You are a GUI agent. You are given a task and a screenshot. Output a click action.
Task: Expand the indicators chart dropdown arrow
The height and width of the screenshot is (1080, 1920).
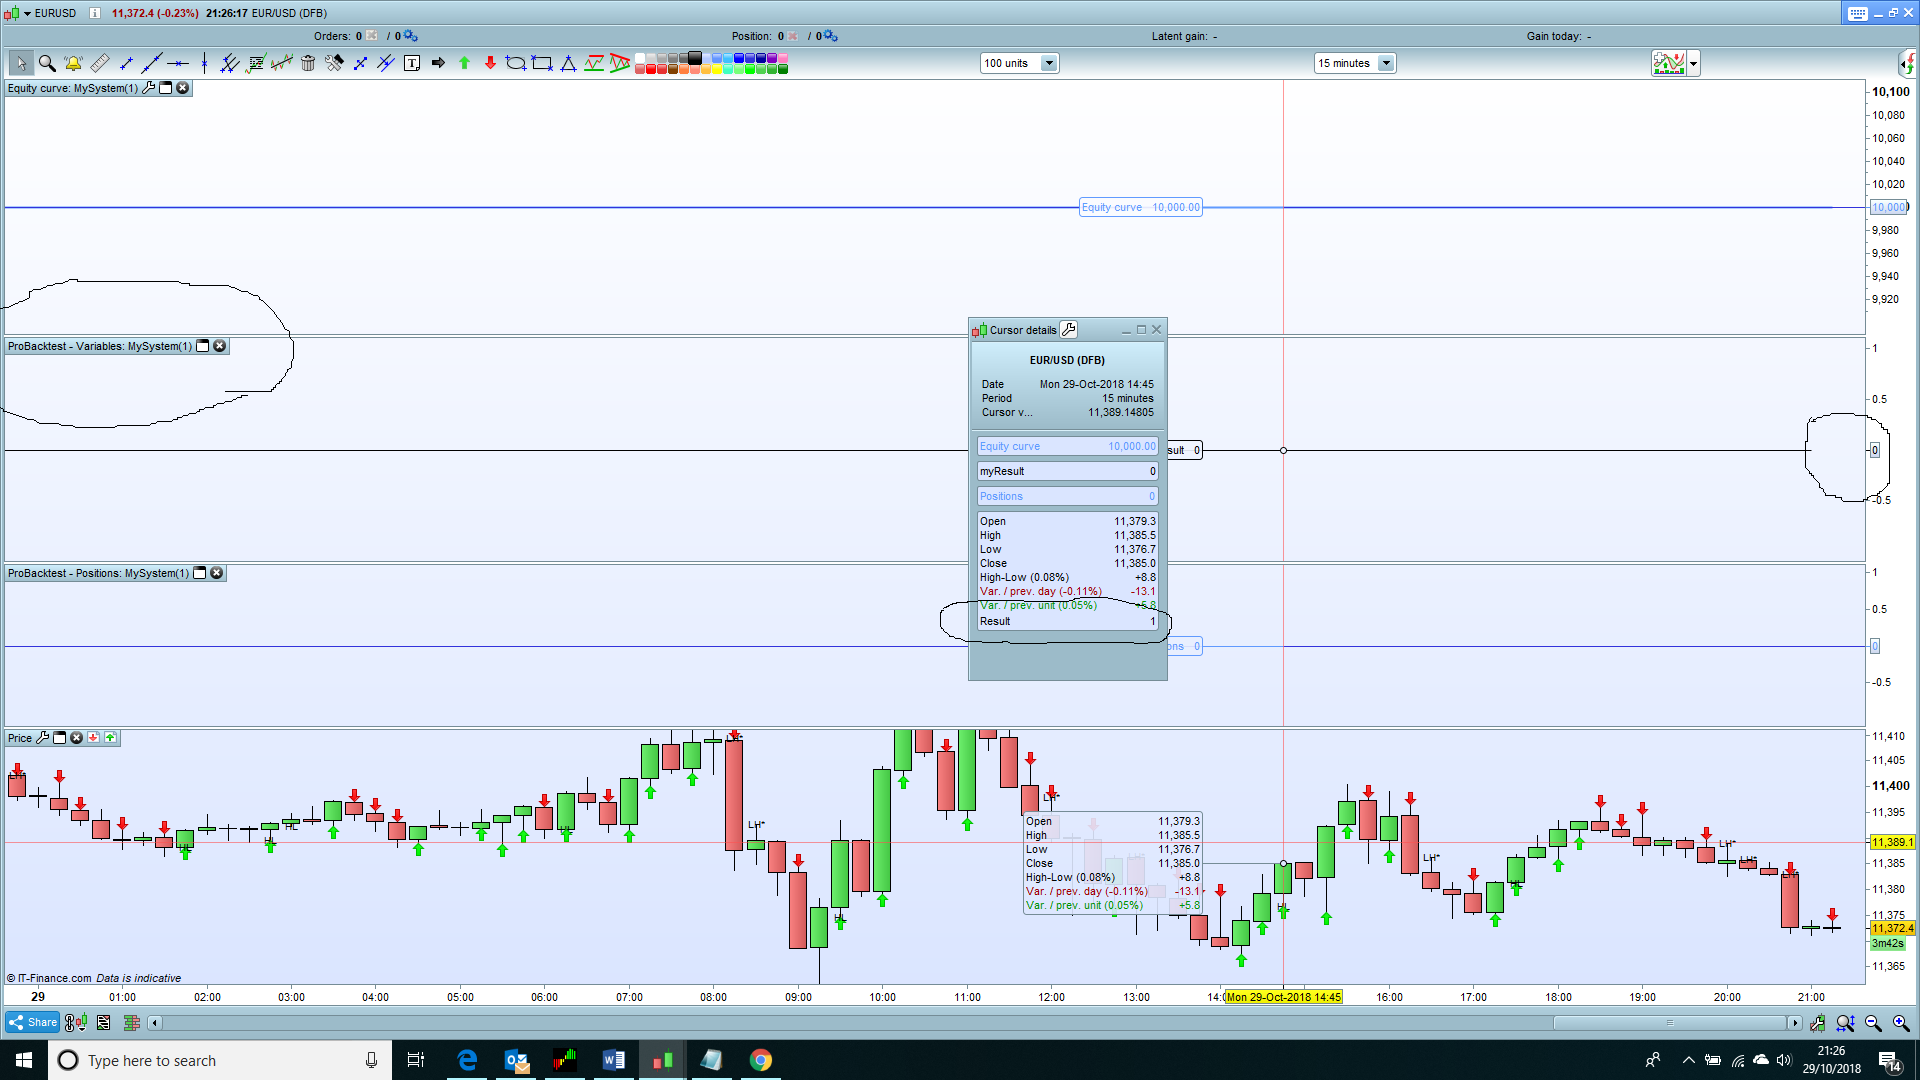pyautogui.click(x=1694, y=63)
